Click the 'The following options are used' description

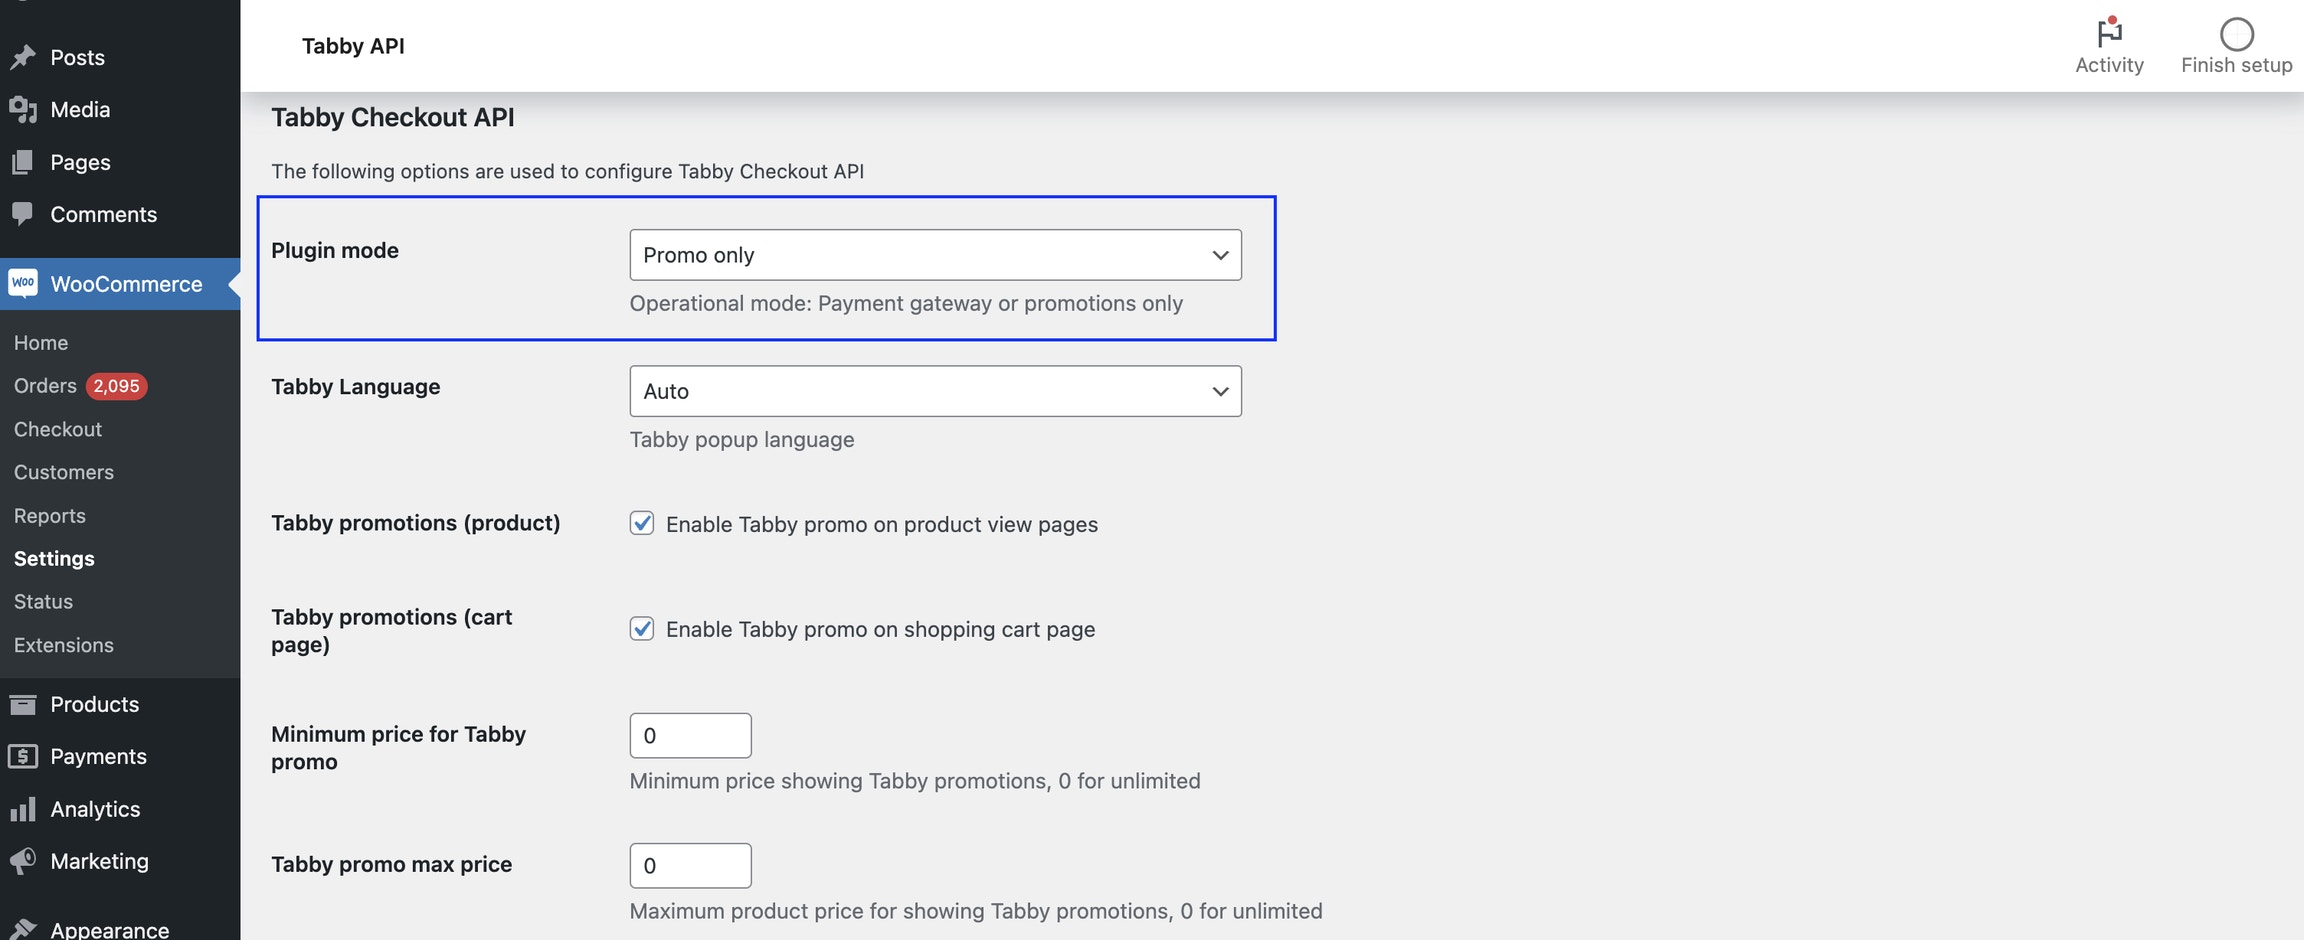(x=567, y=171)
